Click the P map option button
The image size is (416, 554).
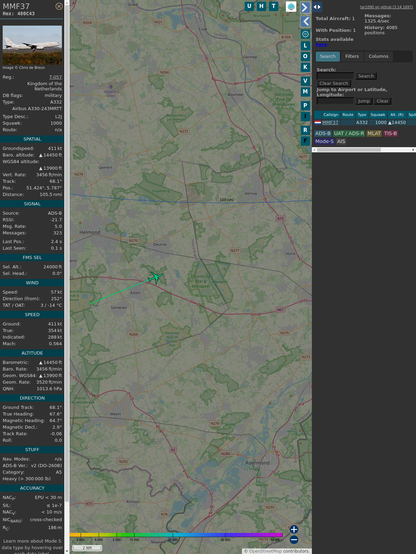coord(305,105)
